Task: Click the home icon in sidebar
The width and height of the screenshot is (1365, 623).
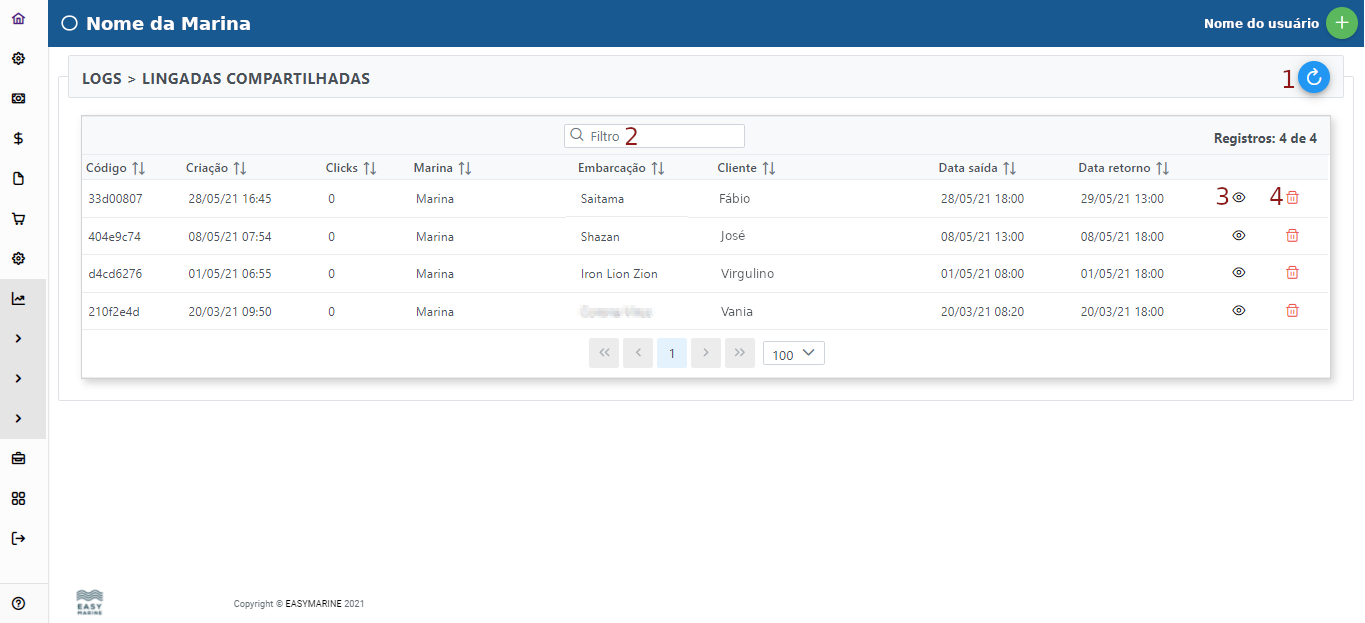Action: tap(18, 19)
